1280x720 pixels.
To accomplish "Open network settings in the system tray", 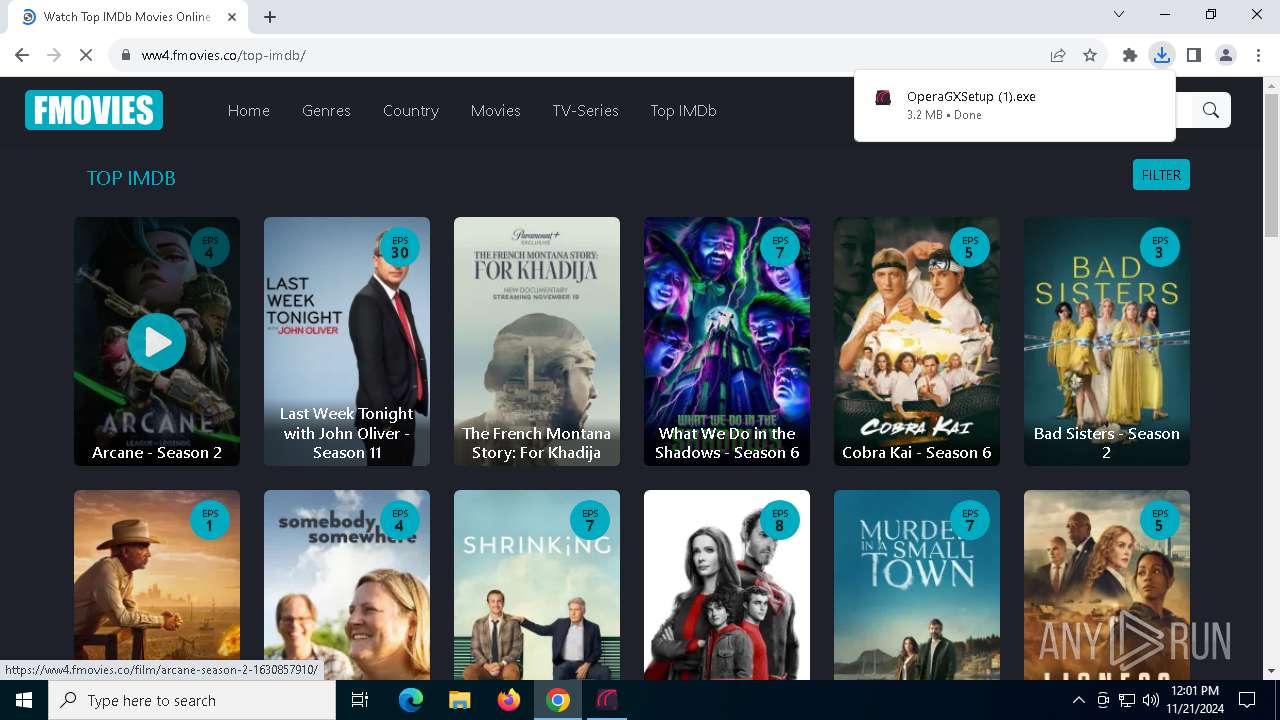I will point(1126,700).
